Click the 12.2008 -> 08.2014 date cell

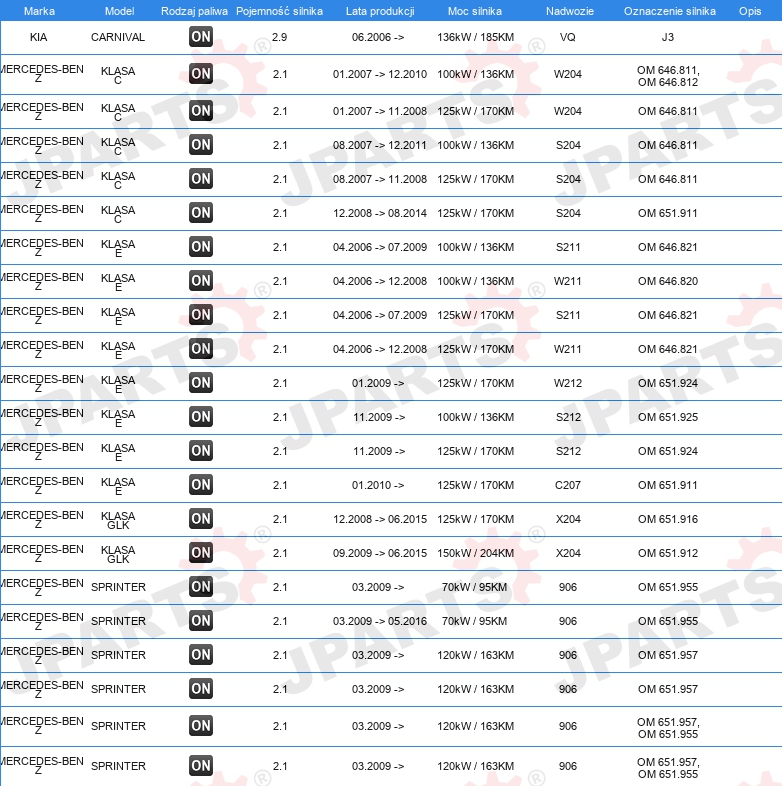(379, 214)
